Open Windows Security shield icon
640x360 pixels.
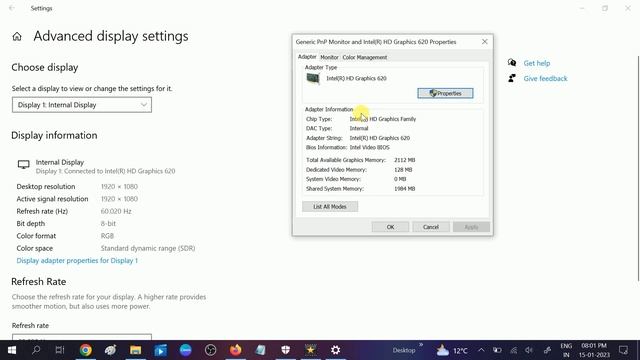(285, 350)
